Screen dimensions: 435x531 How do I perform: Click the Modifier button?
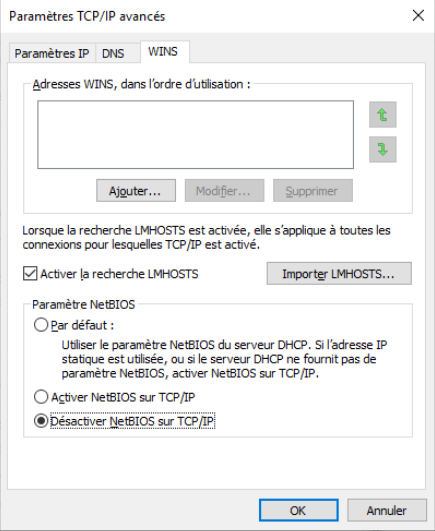(x=224, y=191)
